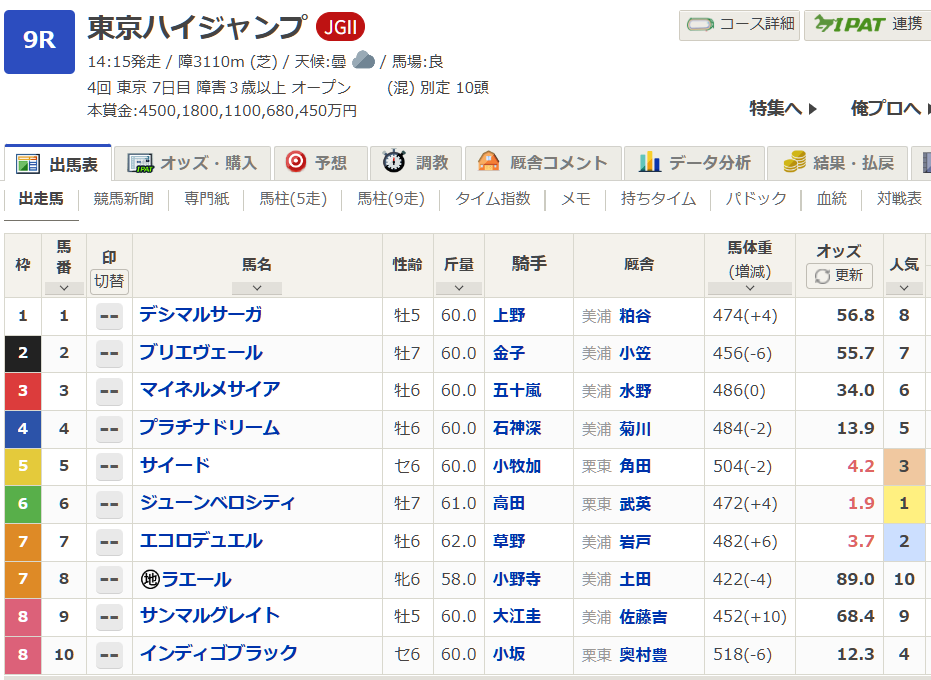This screenshot has width=931, height=680.
Task: Click the yellow frame 5 color cell
Action: point(23,466)
